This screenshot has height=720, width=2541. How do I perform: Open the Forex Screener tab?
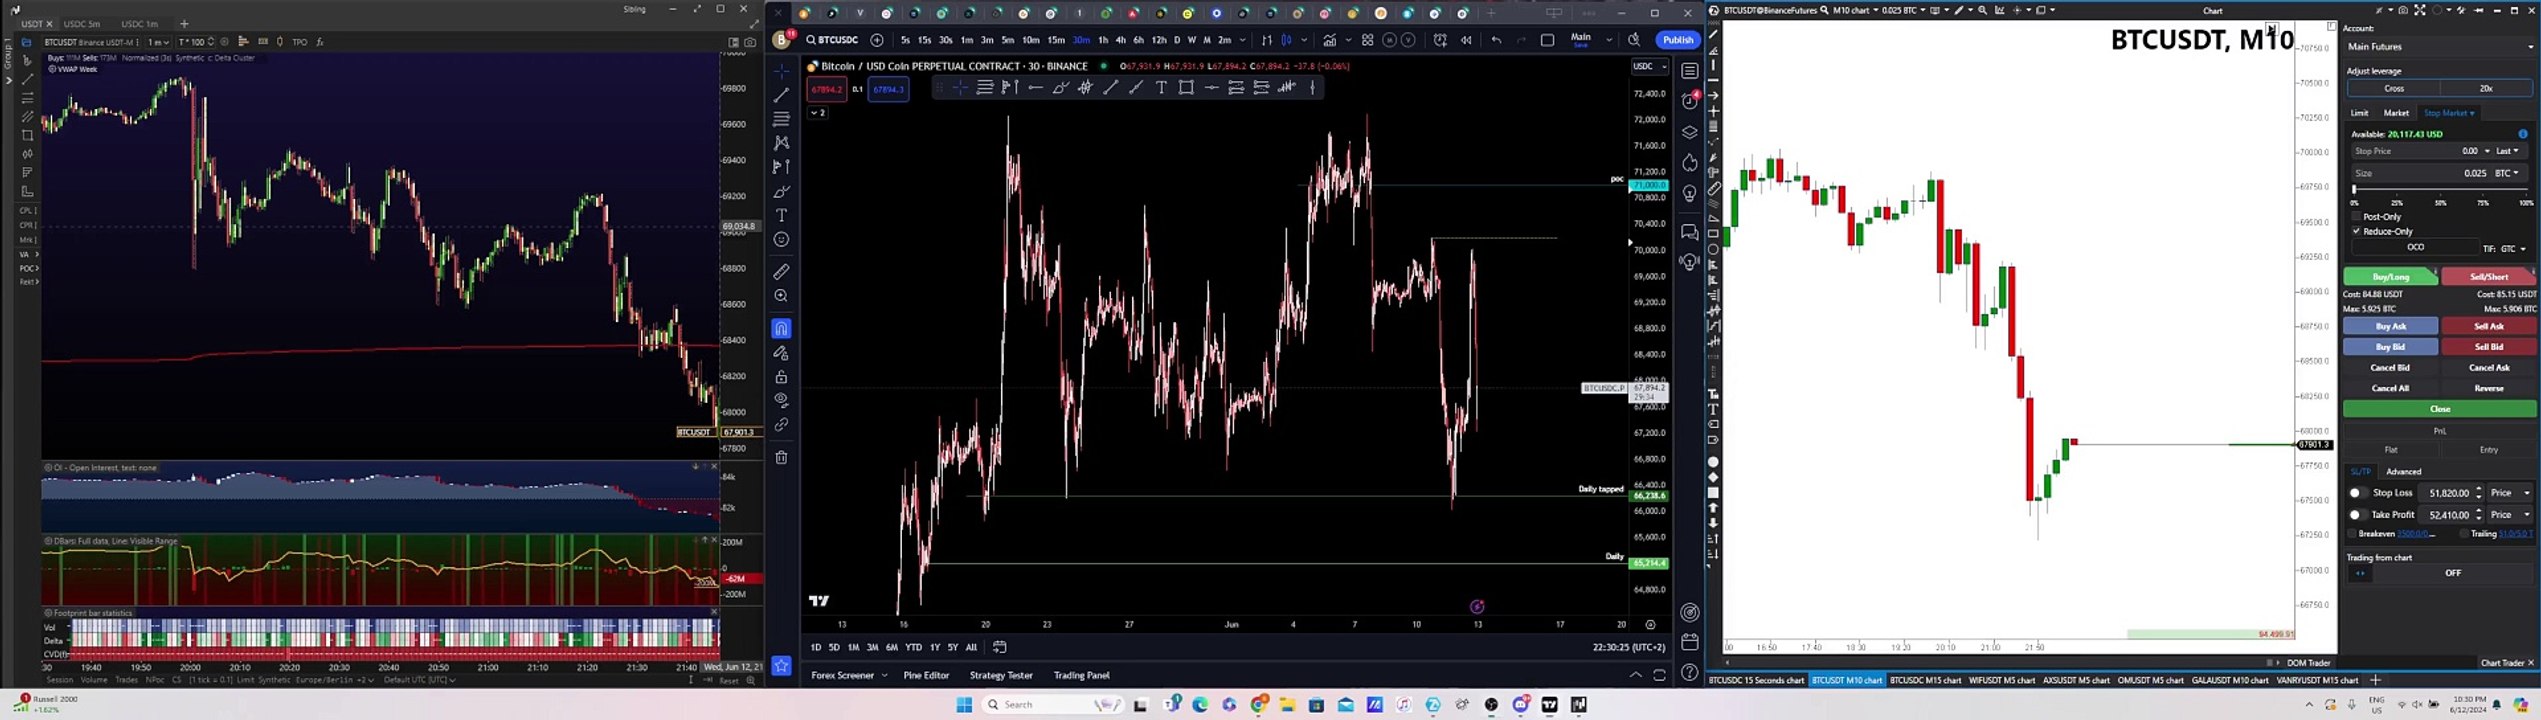[842, 675]
